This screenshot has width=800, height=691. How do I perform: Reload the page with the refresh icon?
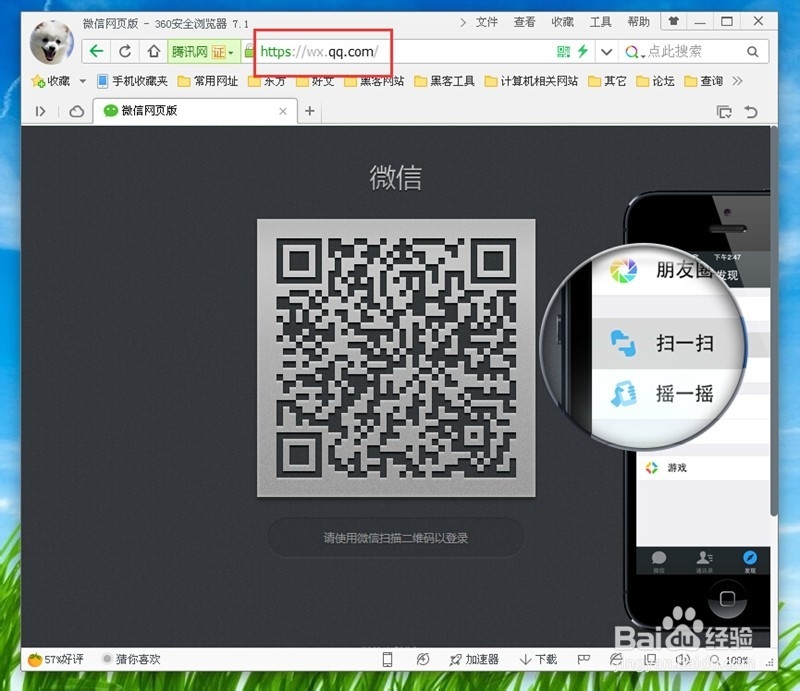(125, 51)
